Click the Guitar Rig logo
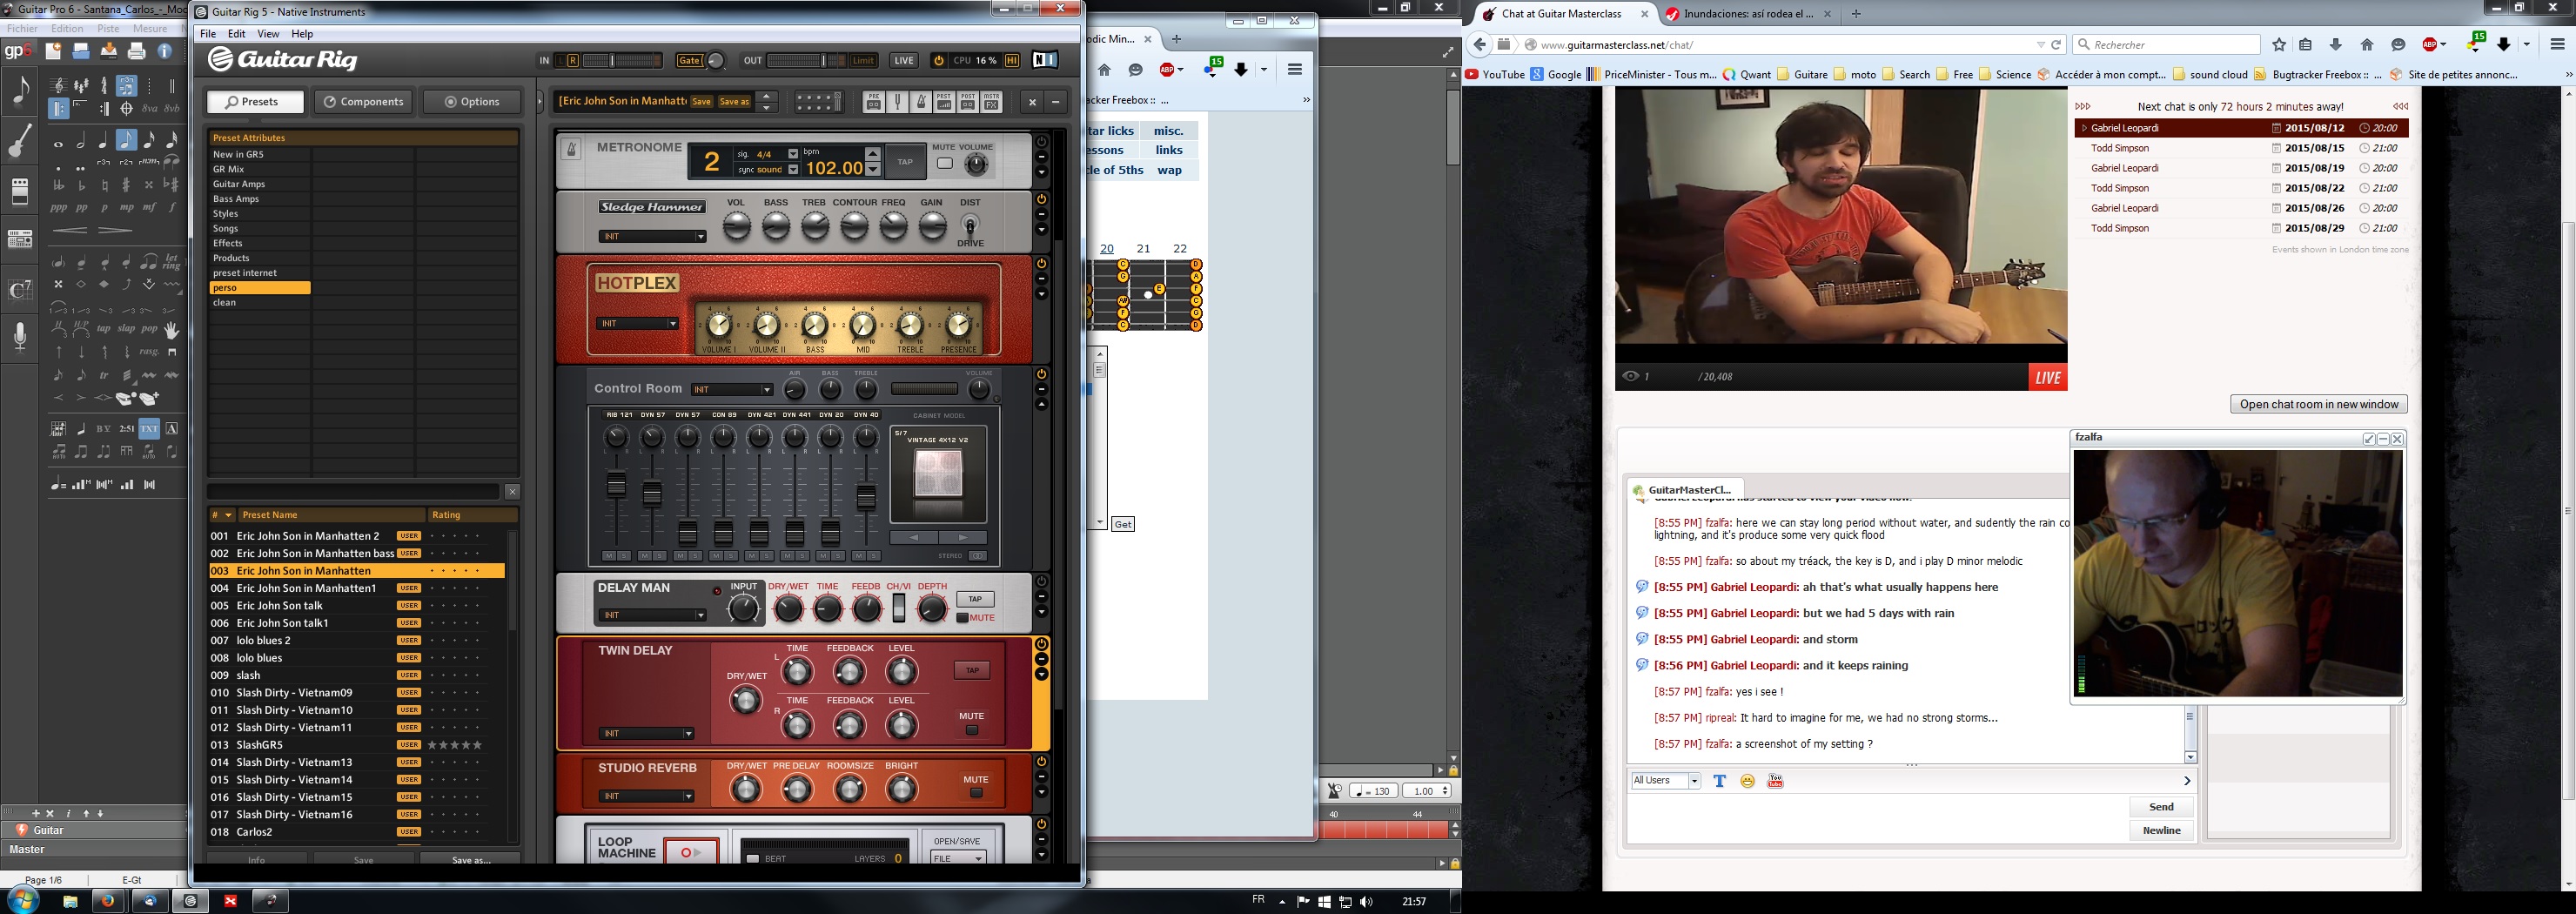 [x=283, y=60]
